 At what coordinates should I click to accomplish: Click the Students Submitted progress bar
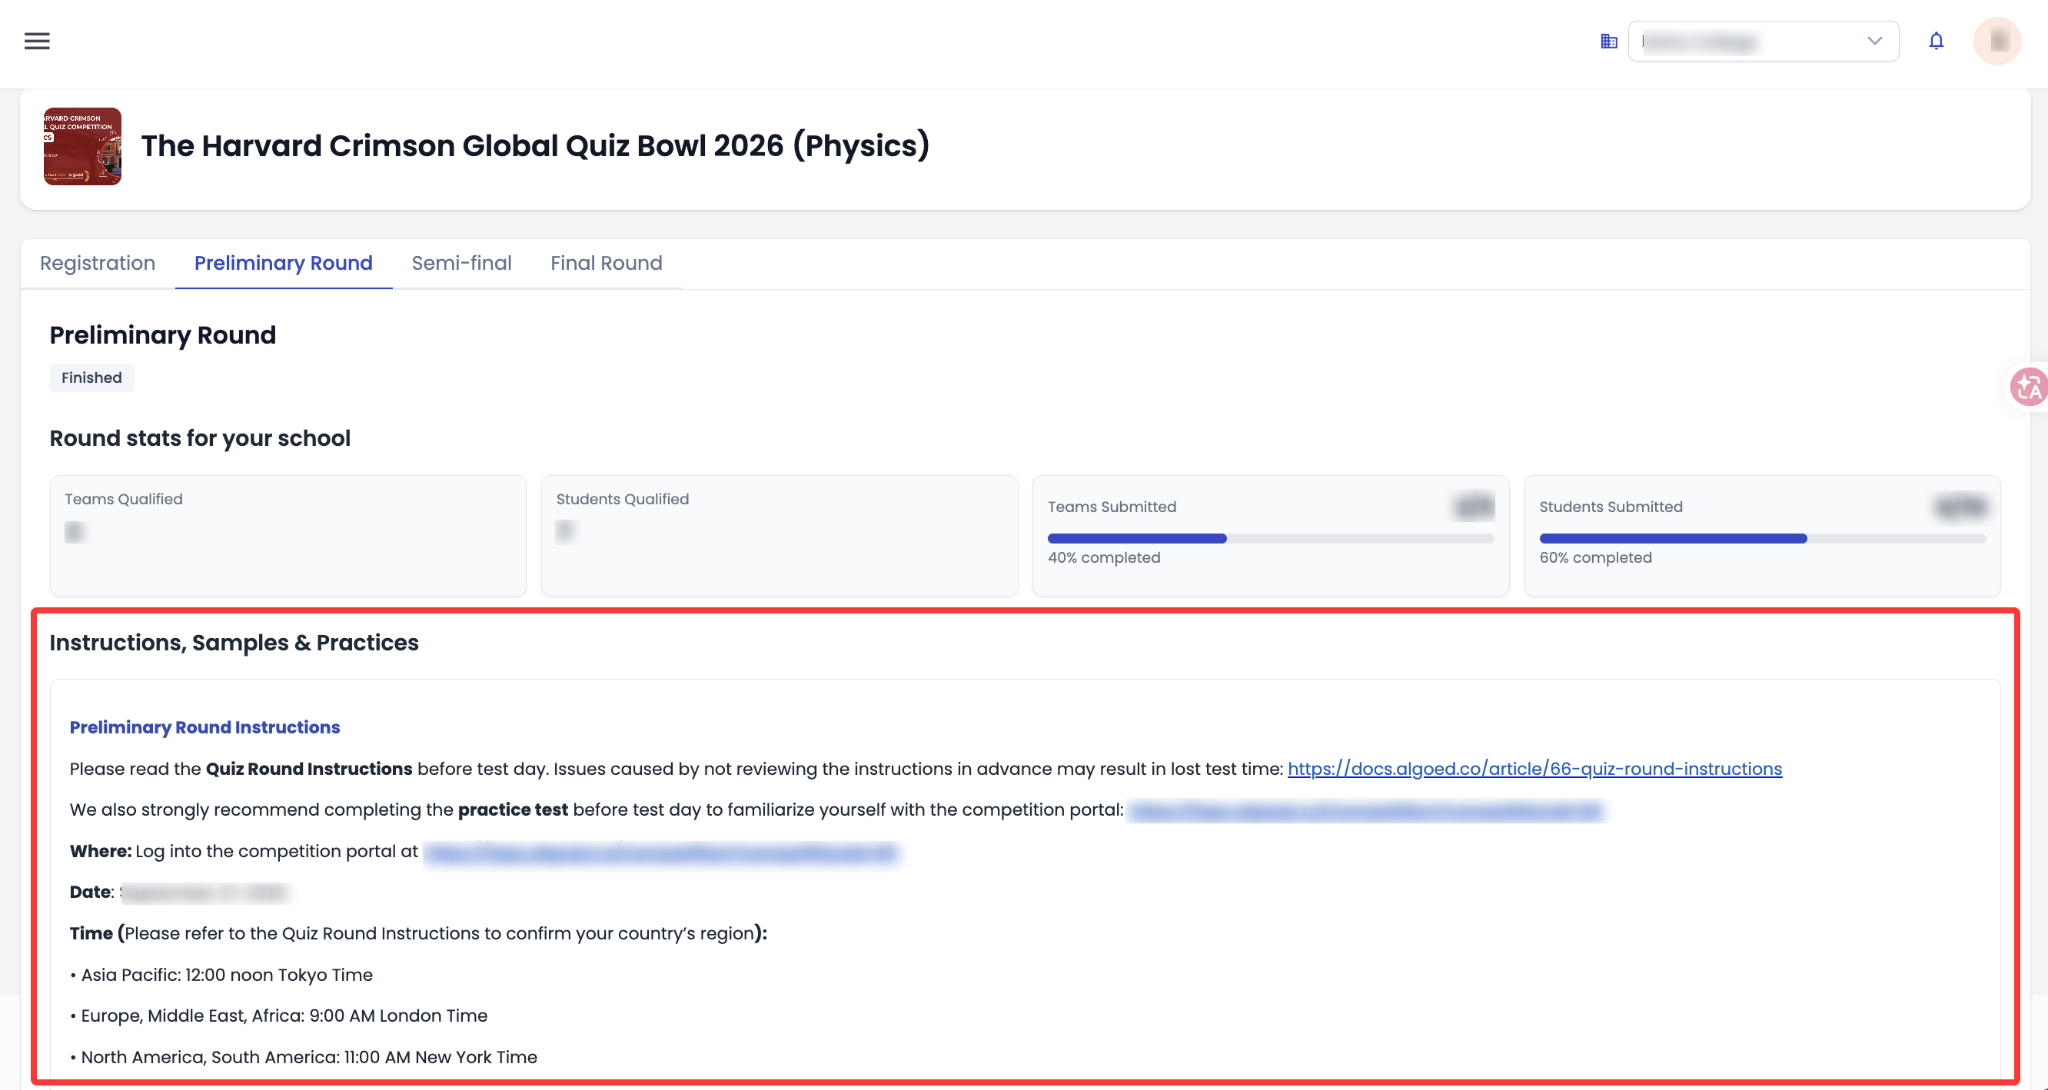[1762, 539]
